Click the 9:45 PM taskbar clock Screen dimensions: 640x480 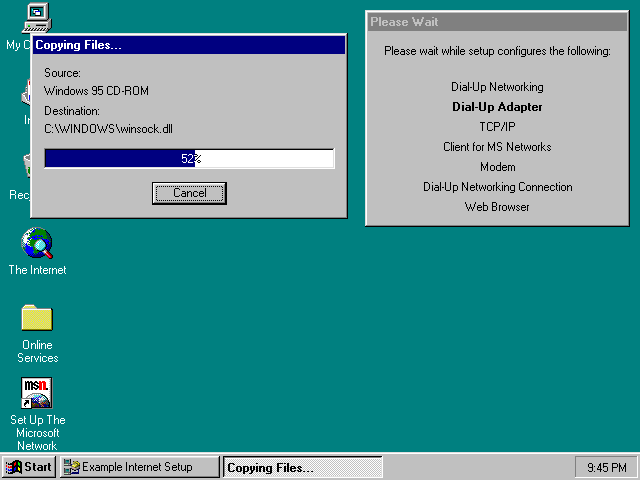click(606, 467)
